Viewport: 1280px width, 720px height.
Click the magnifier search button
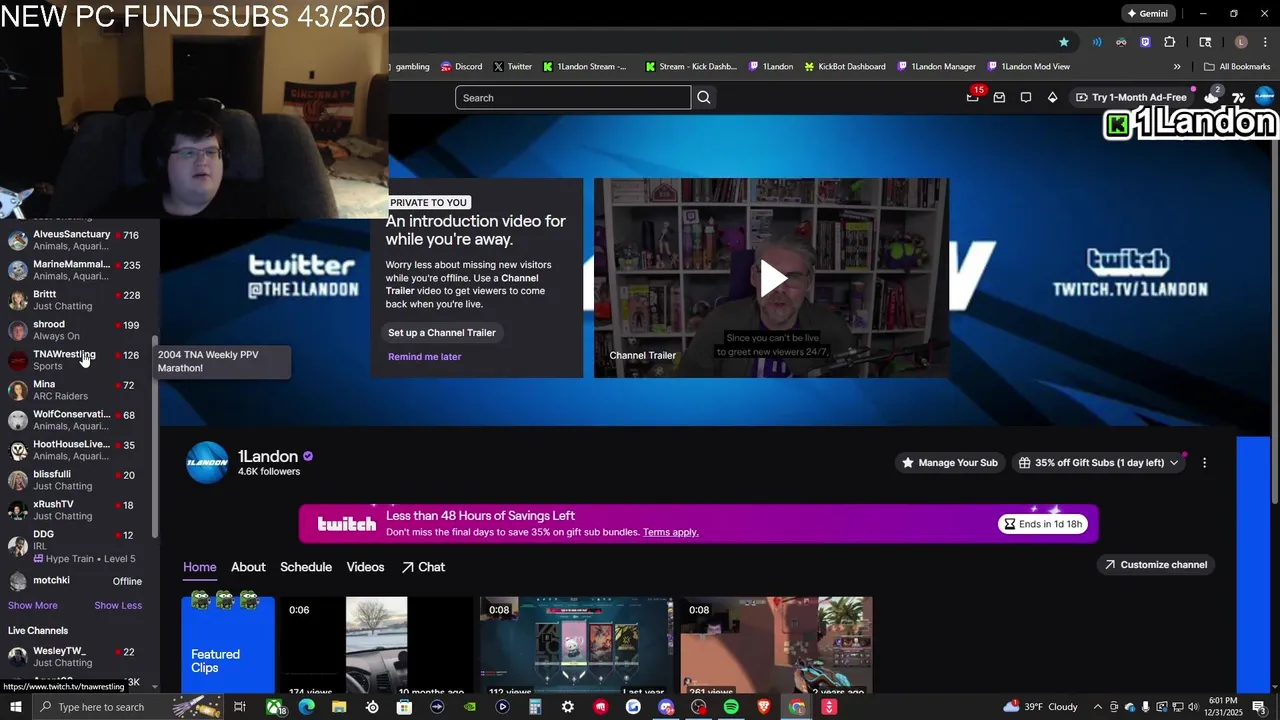pos(704,98)
